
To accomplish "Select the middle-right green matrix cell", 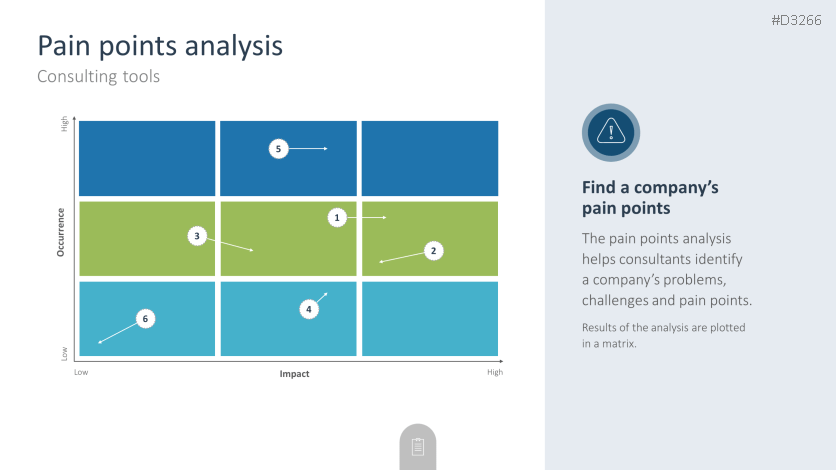I will point(430,238).
